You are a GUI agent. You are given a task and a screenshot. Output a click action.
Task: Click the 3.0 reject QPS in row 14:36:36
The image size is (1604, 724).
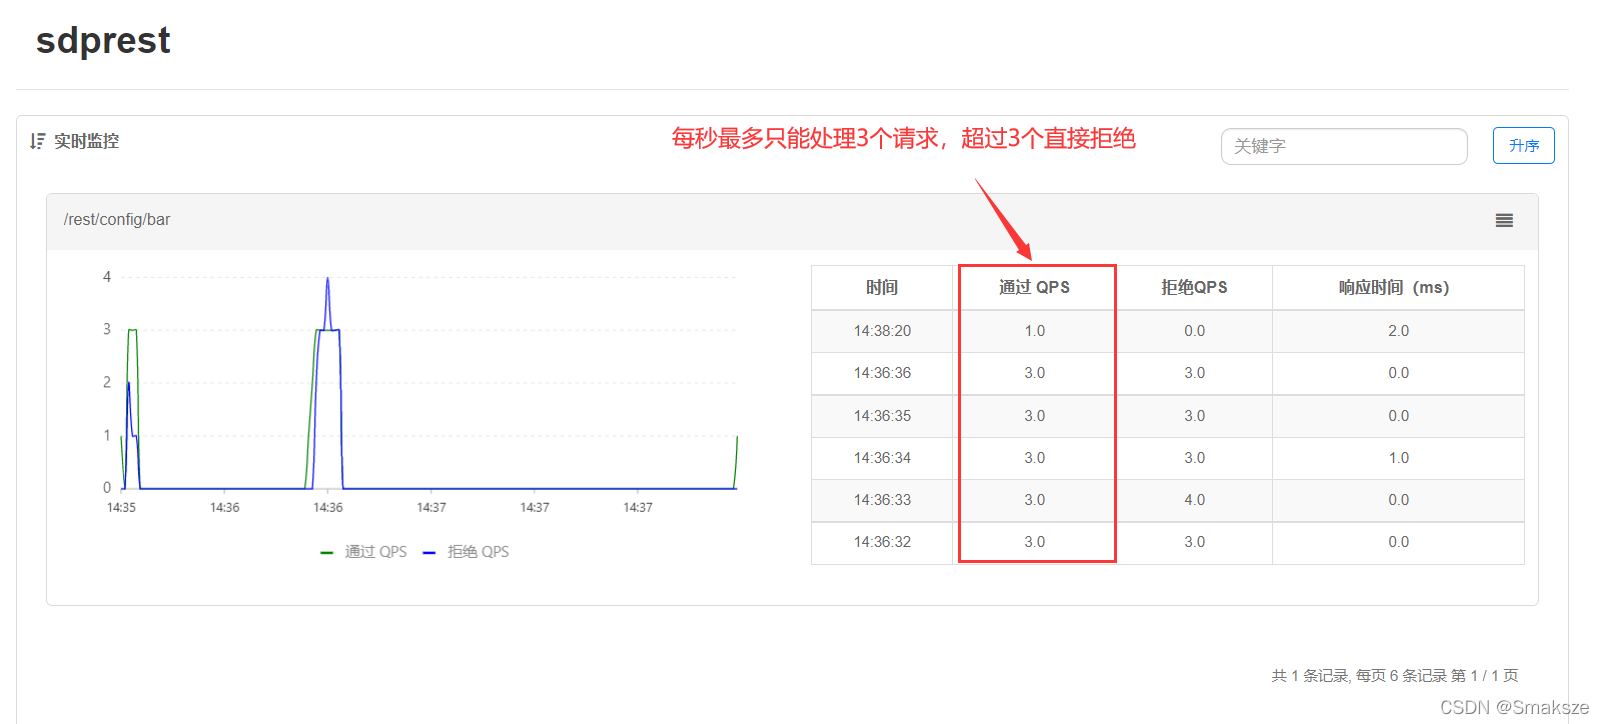(x=1194, y=373)
